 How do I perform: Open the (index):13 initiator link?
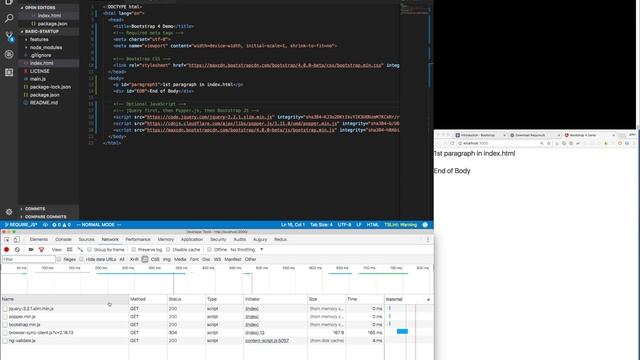point(255,333)
